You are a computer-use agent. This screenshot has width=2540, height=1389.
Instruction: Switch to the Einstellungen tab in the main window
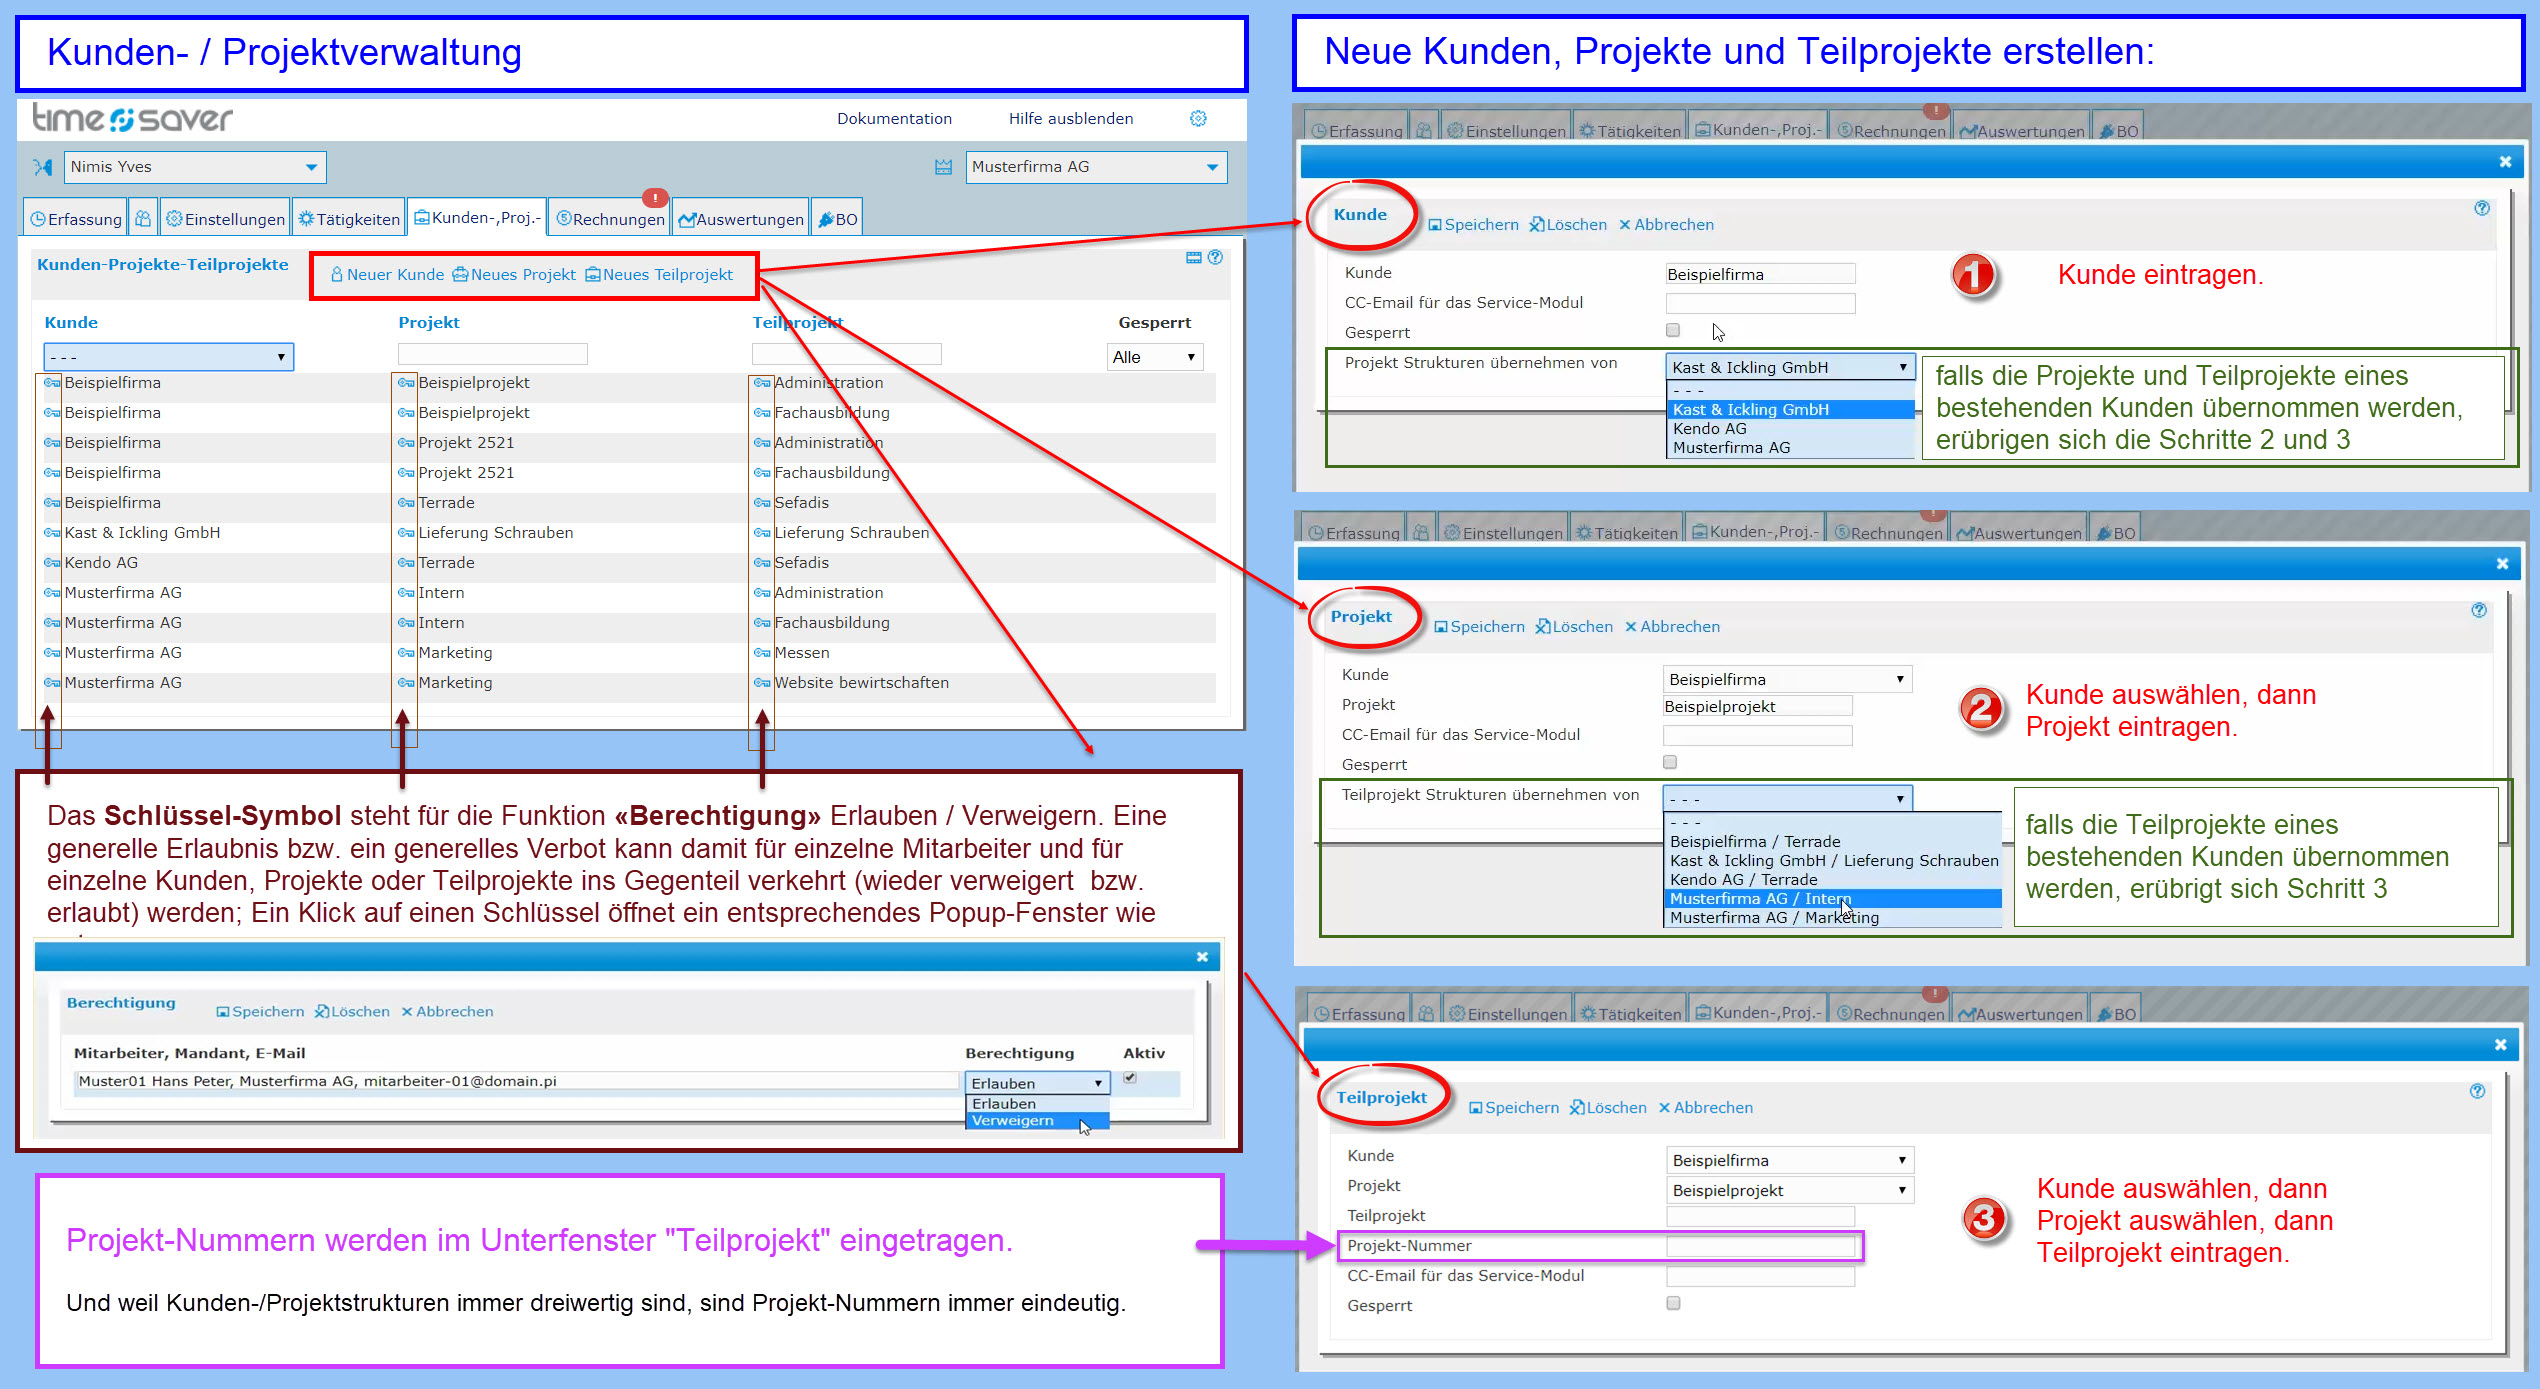(225, 219)
